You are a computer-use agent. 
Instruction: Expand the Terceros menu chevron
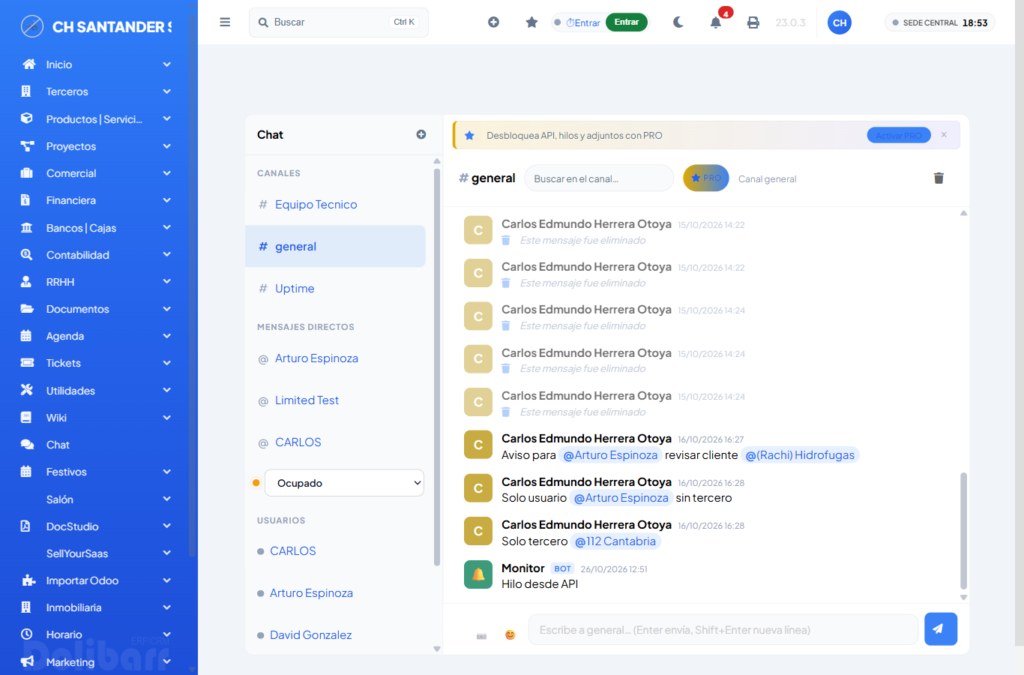pyautogui.click(x=167, y=91)
